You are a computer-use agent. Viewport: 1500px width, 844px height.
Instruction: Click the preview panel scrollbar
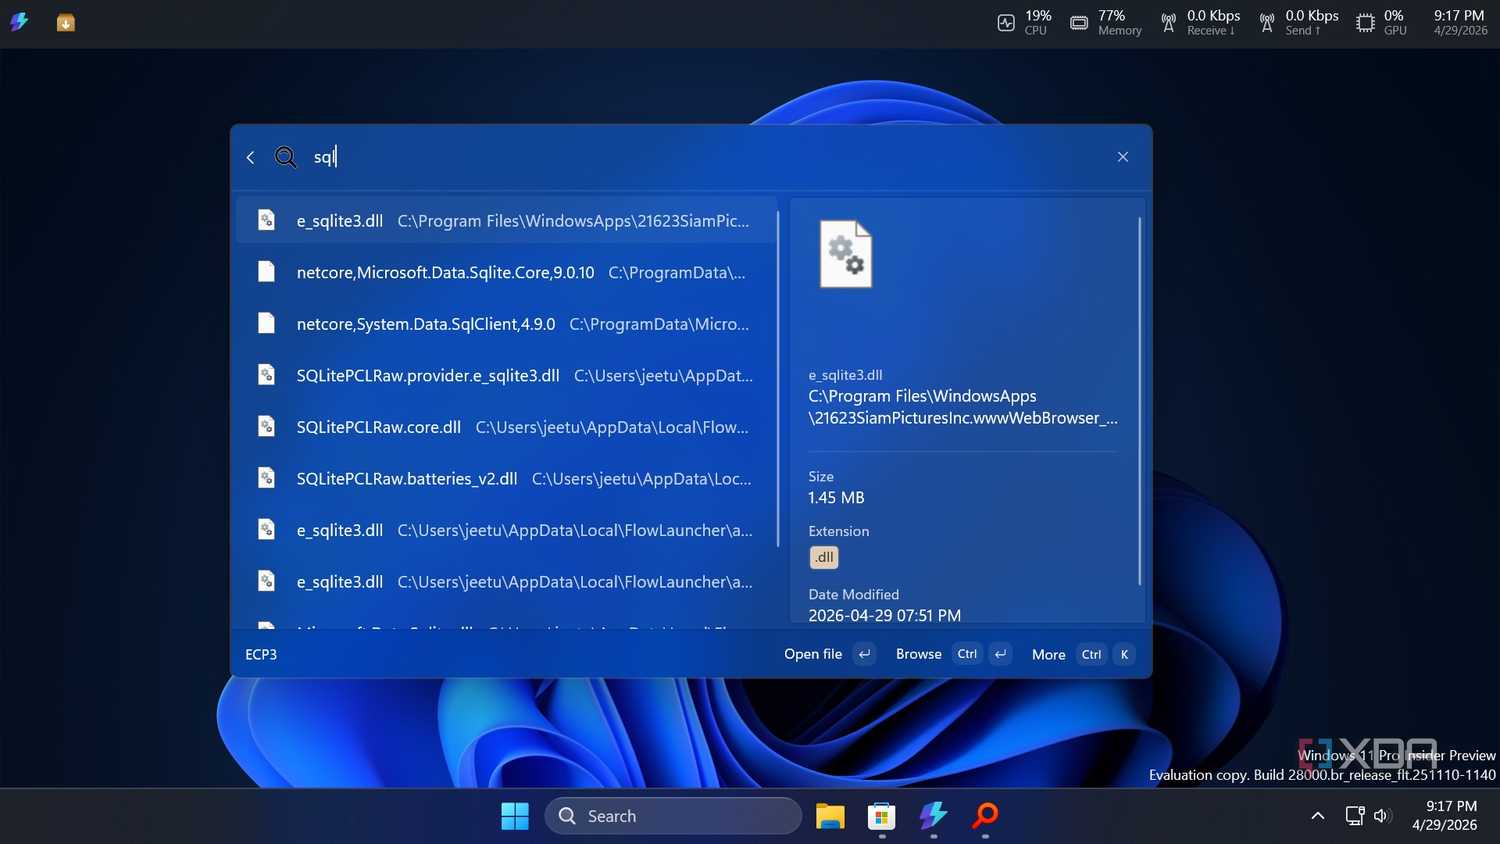pyautogui.click(x=1139, y=400)
